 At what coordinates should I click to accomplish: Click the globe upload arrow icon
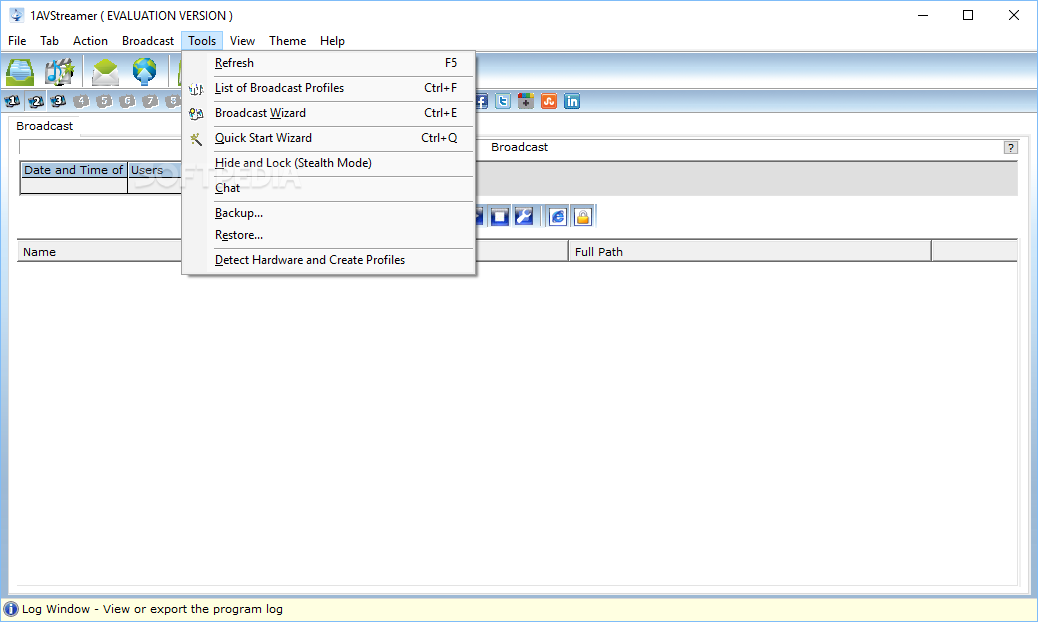[144, 71]
